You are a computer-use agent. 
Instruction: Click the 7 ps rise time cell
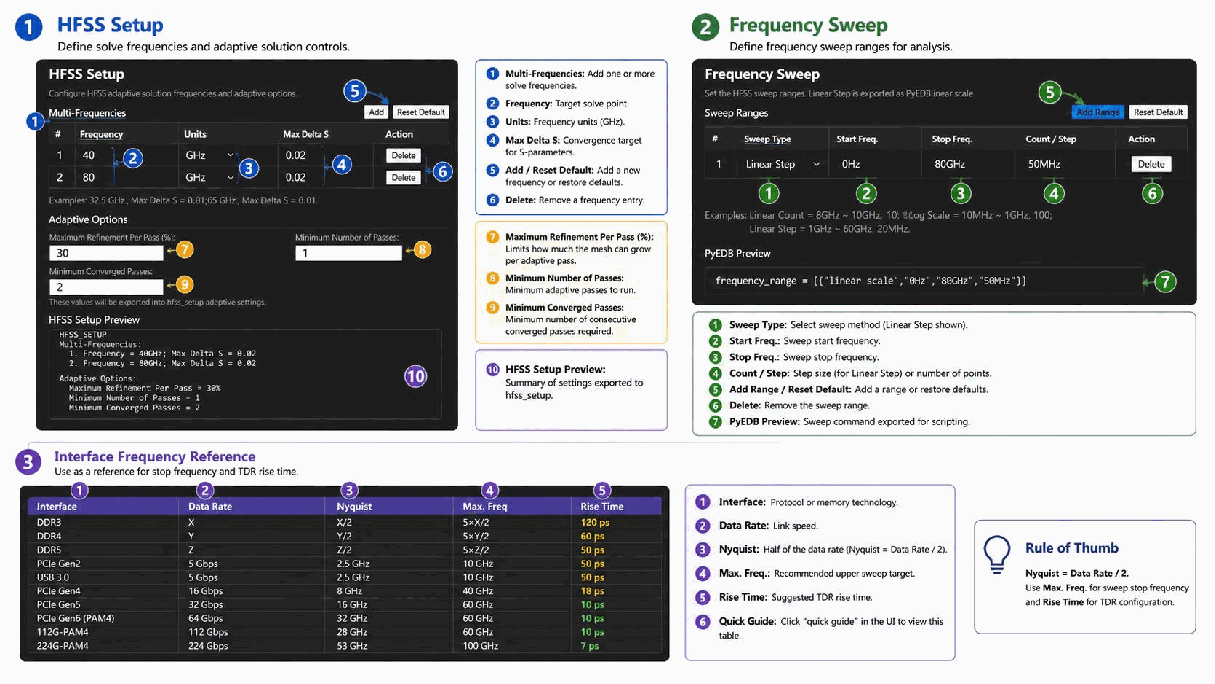(590, 646)
